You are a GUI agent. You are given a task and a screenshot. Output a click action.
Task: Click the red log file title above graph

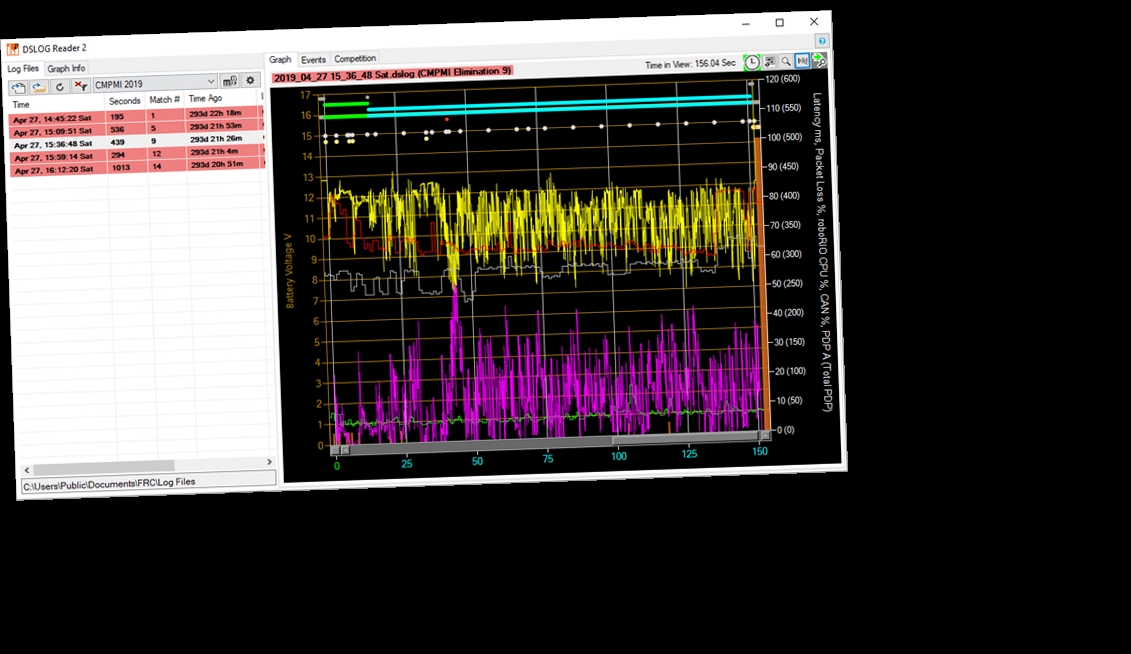point(392,74)
